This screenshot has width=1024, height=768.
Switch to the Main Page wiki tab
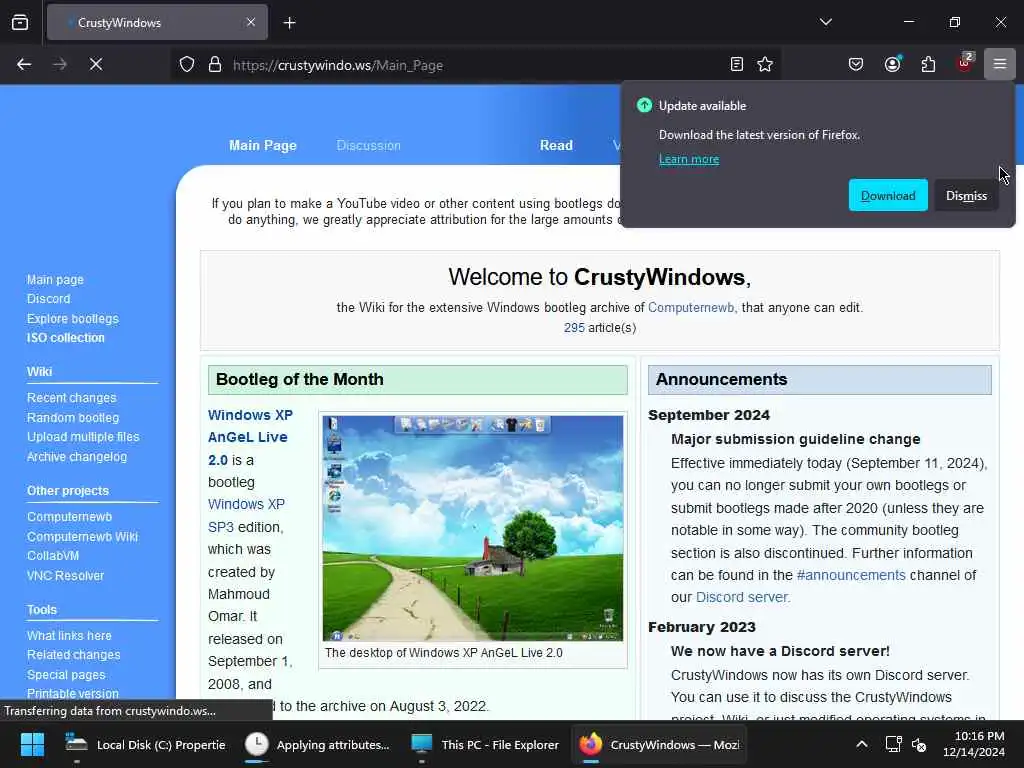(263, 146)
